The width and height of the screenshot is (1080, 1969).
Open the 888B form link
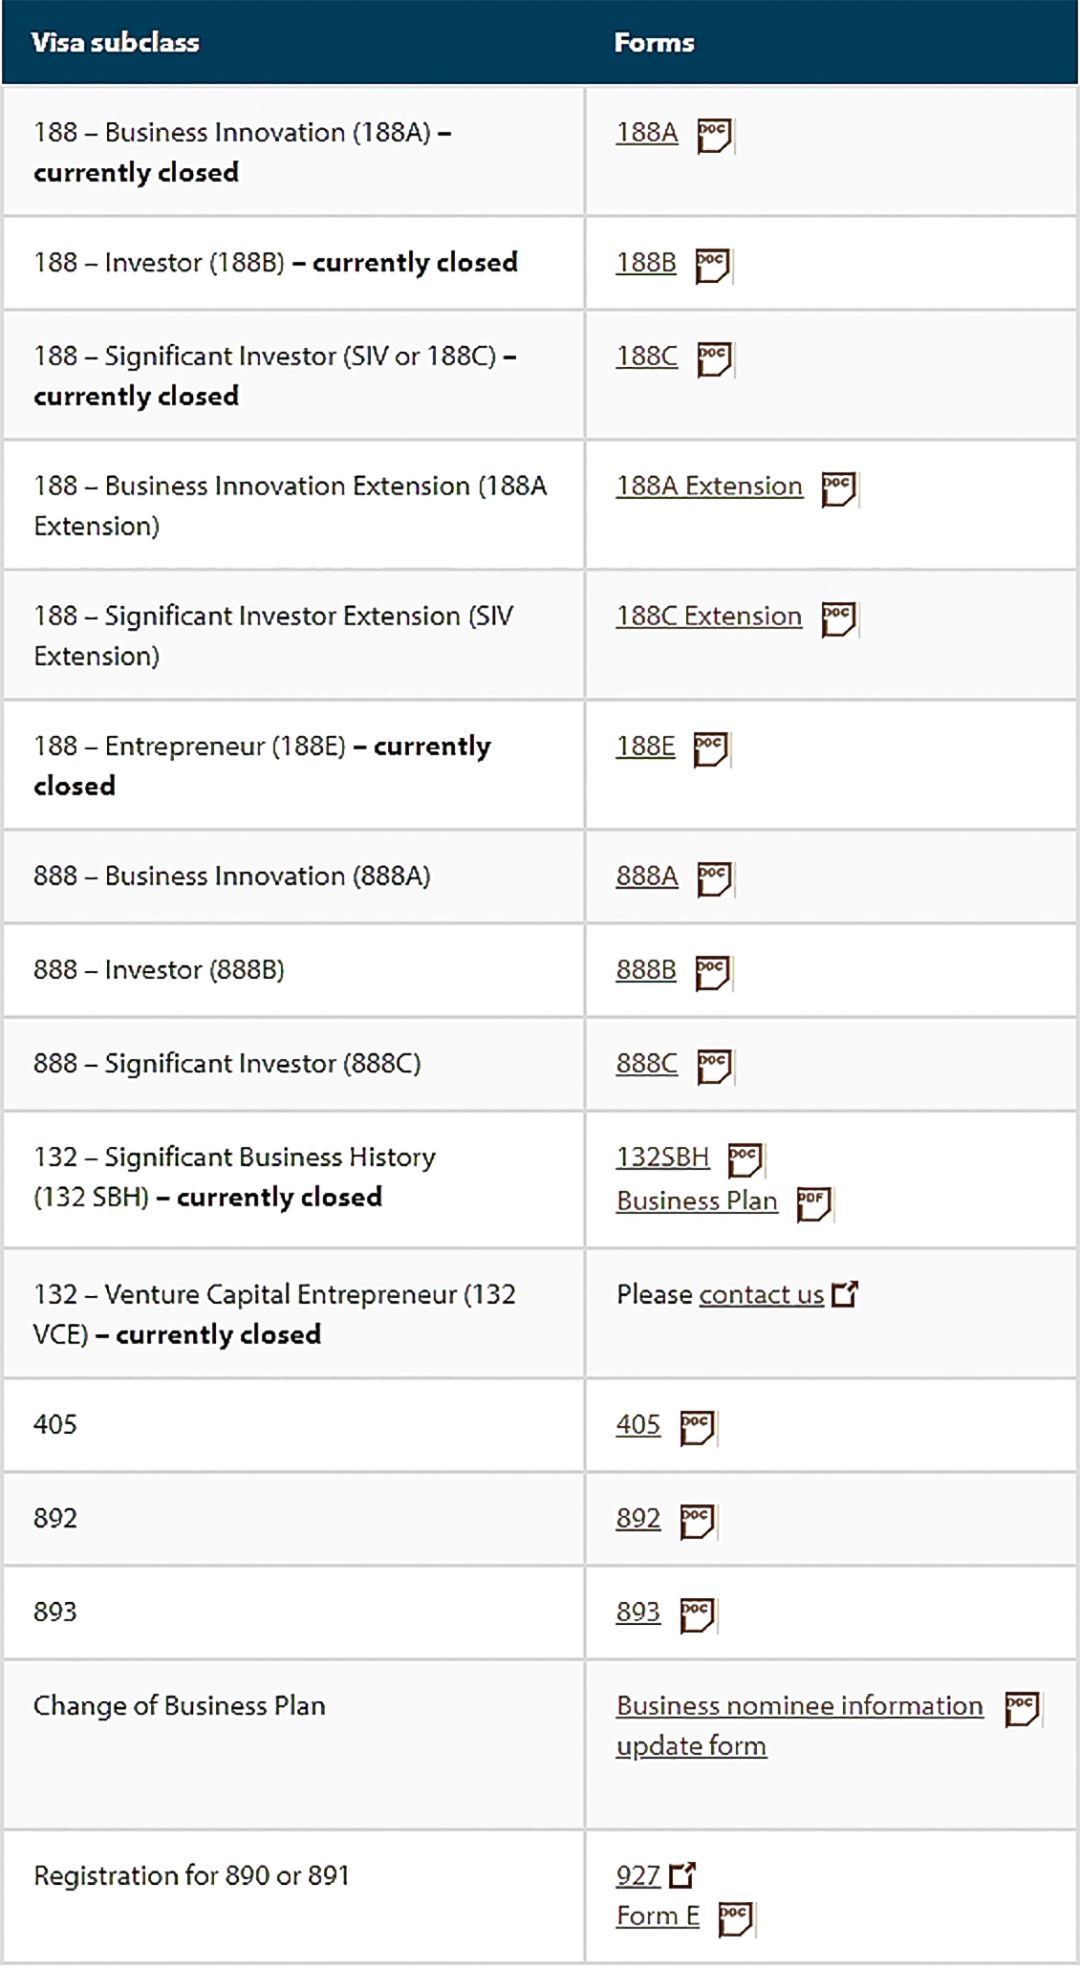coord(645,971)
